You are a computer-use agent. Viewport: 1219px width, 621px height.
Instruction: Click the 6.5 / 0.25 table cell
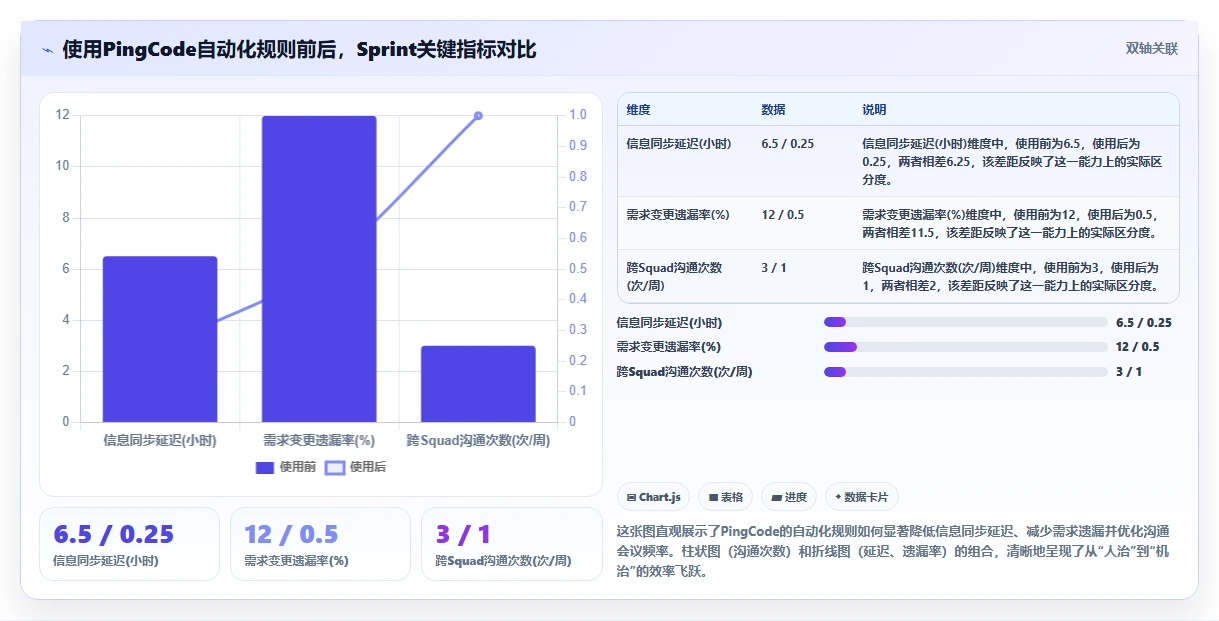(787, 144)
